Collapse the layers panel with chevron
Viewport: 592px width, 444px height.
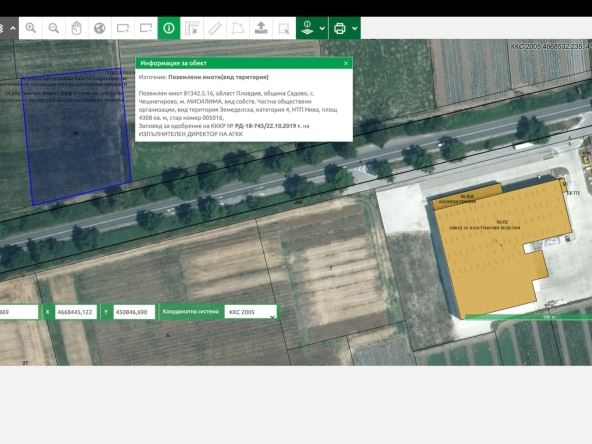click(13, 28)
